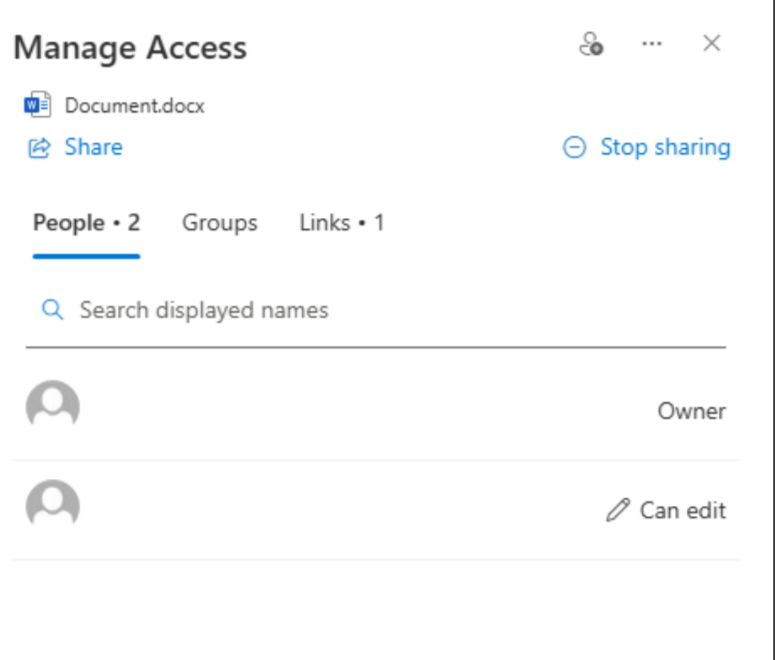The height and width of the screenshot is (660, 775).
Task: Click the grant access person icon
Action: pyautogui.click(x=591, y=44)
